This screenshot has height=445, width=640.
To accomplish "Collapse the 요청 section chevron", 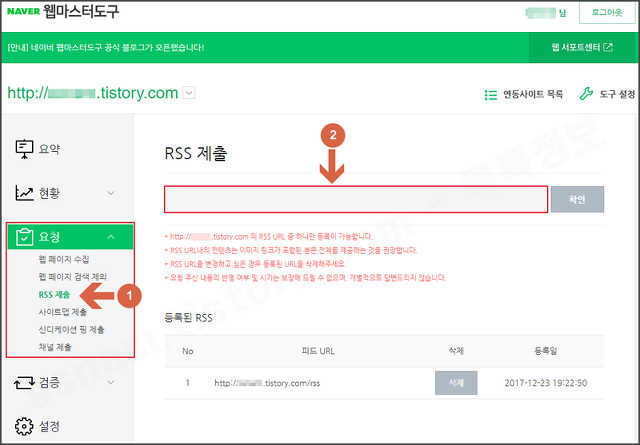I will click(x=111, y=237).
